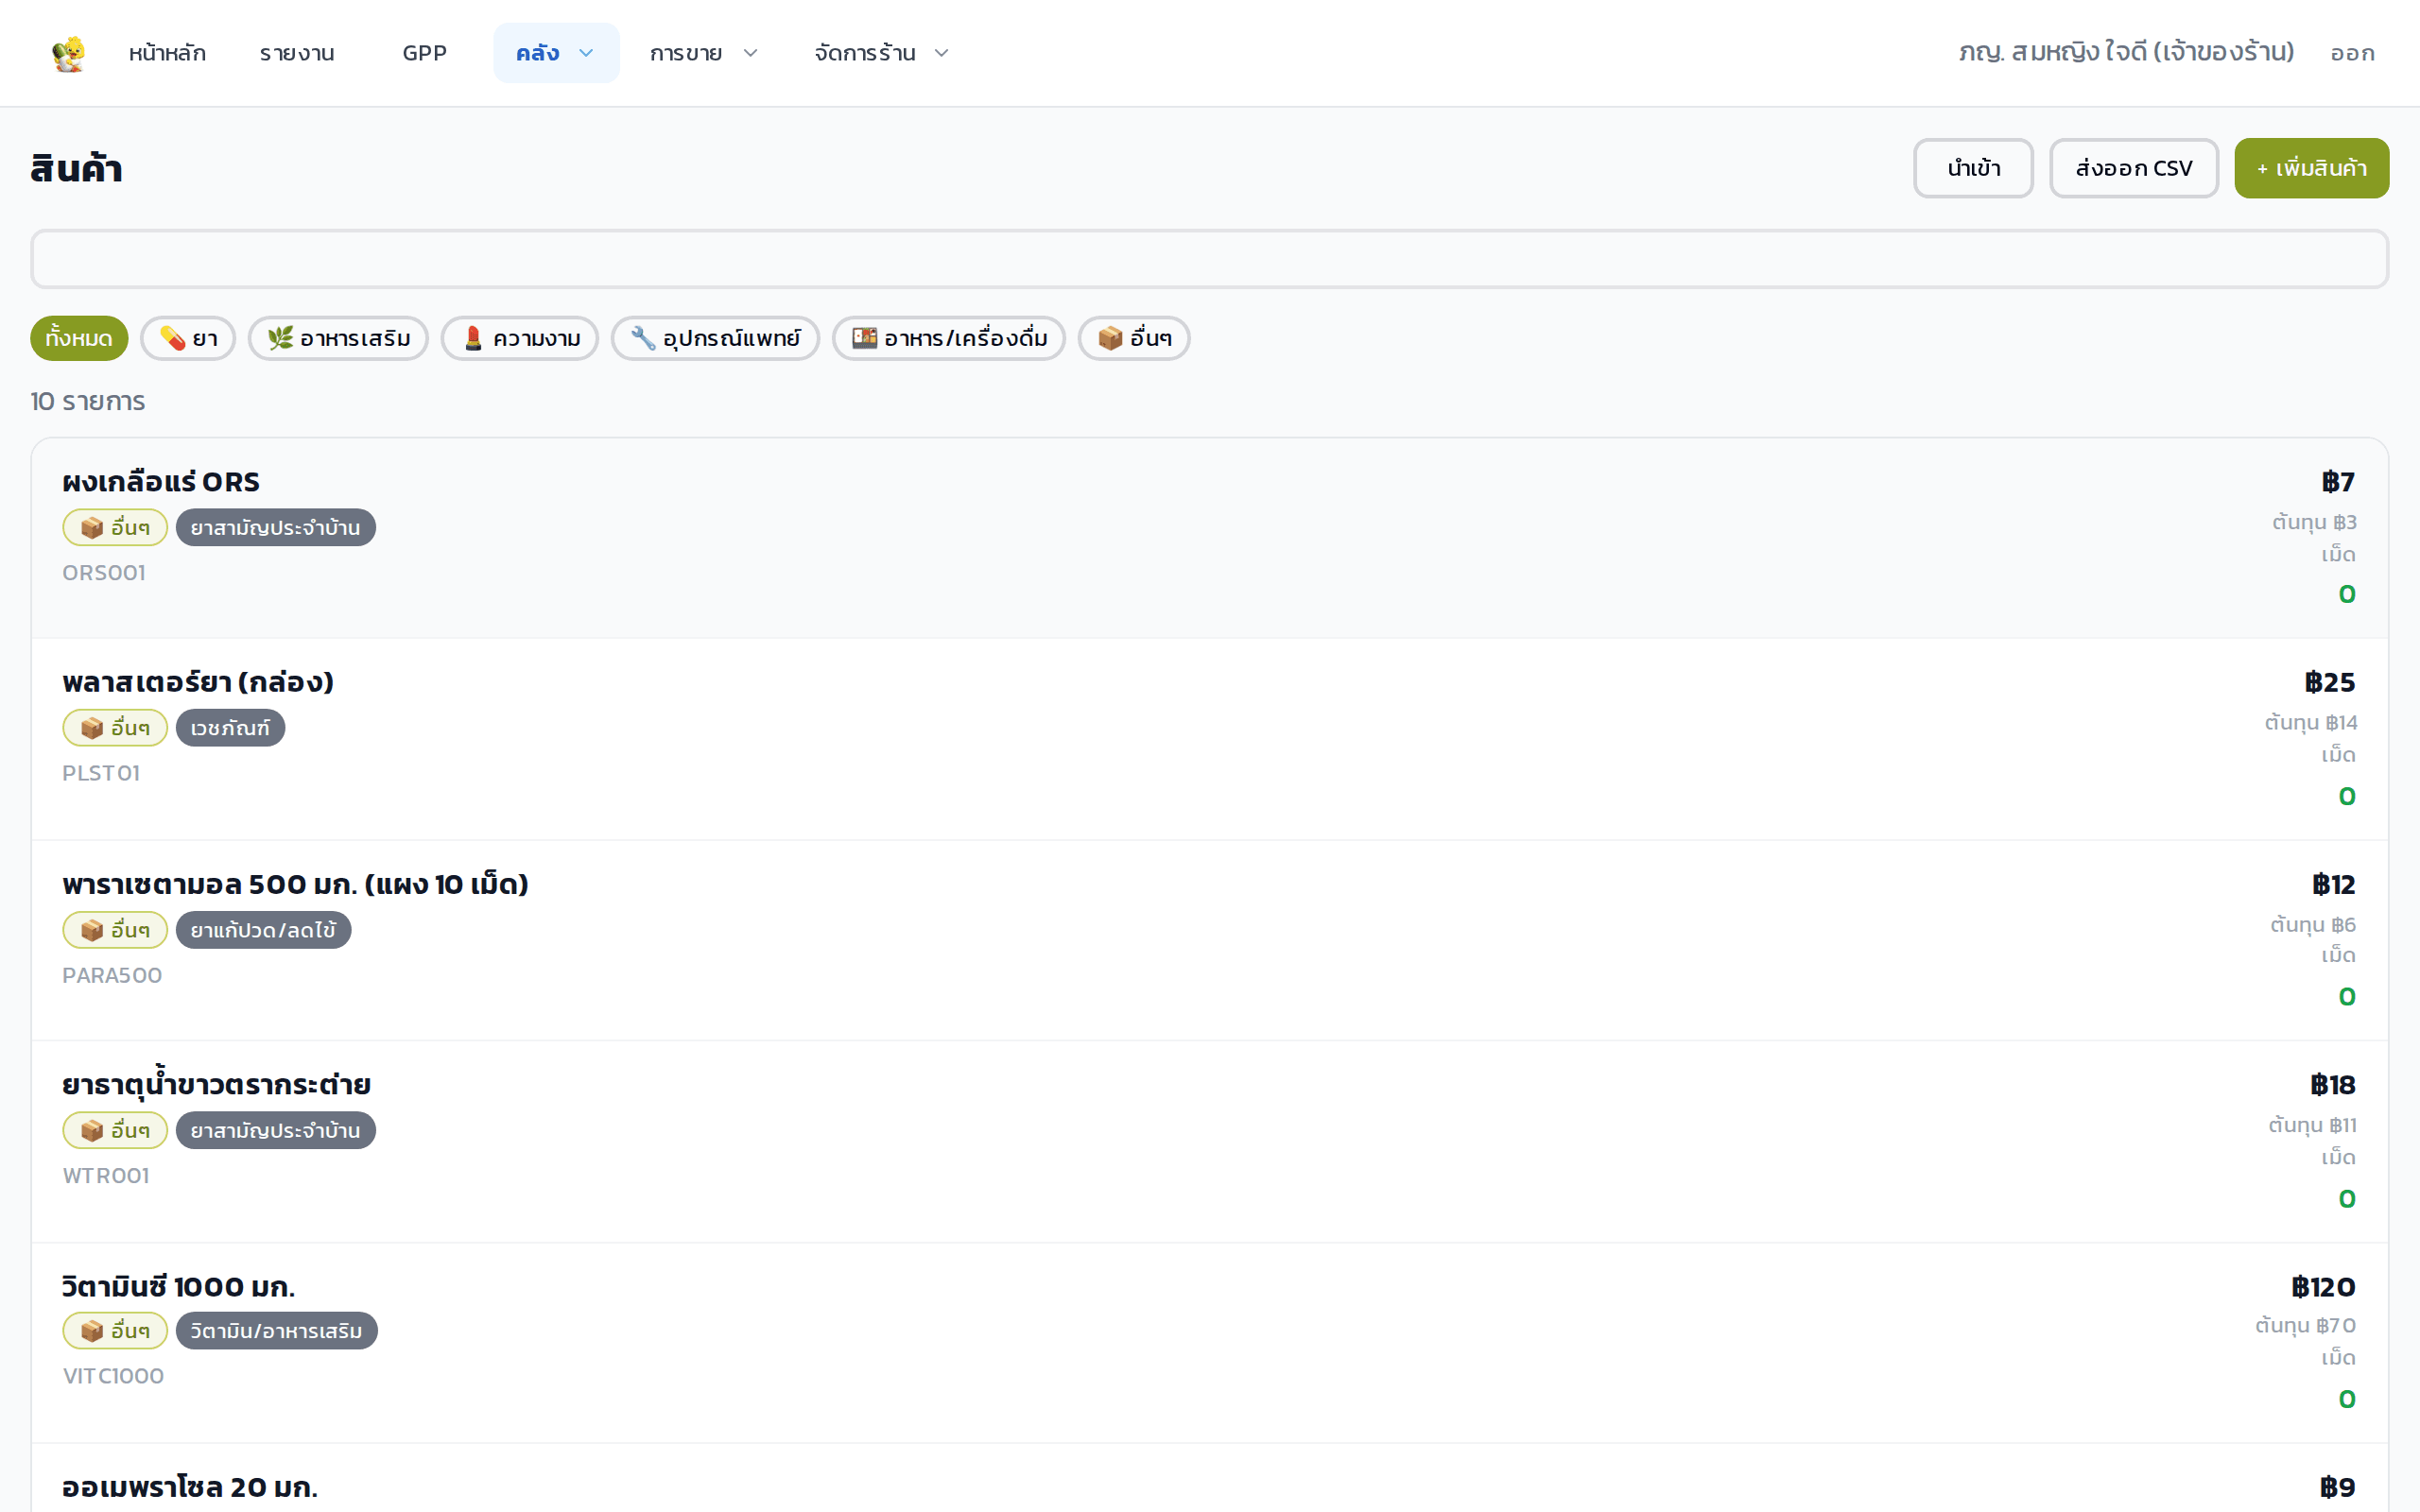Click ยาสามัญประจำบ้าน tag on ยาธาตุน้ำขาว row
The image size is (2420, 1512).
(x=276, y=1130)
